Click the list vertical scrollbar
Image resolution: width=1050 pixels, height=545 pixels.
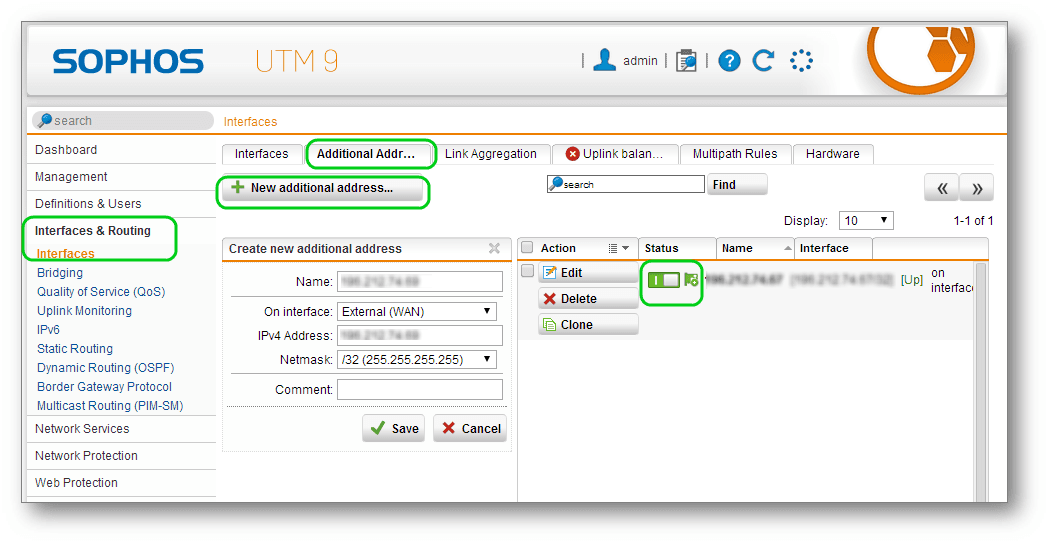click(981, 382)
